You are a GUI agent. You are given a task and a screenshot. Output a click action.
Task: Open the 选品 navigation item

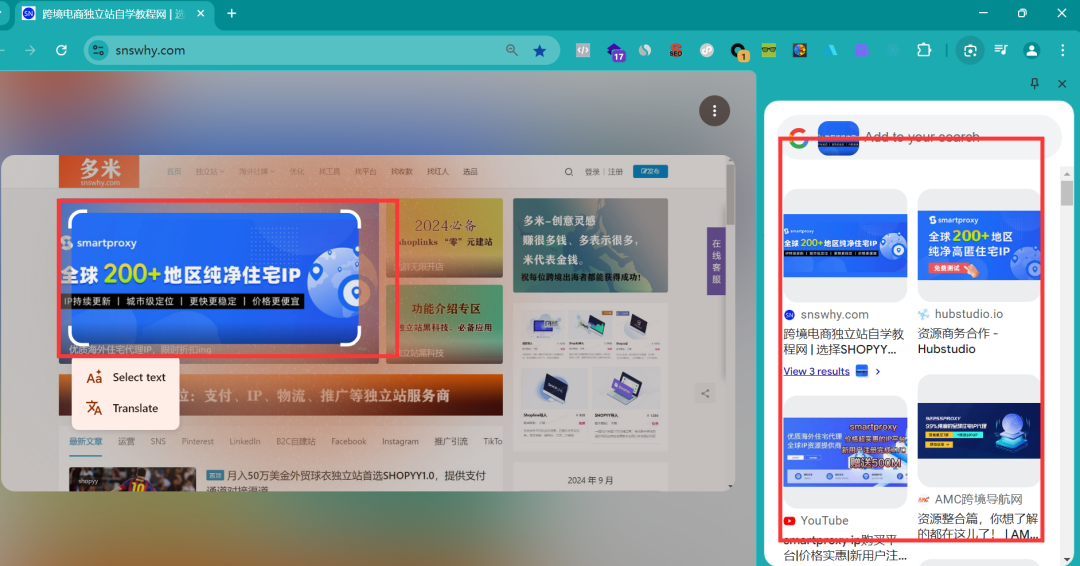click(470, 171)
